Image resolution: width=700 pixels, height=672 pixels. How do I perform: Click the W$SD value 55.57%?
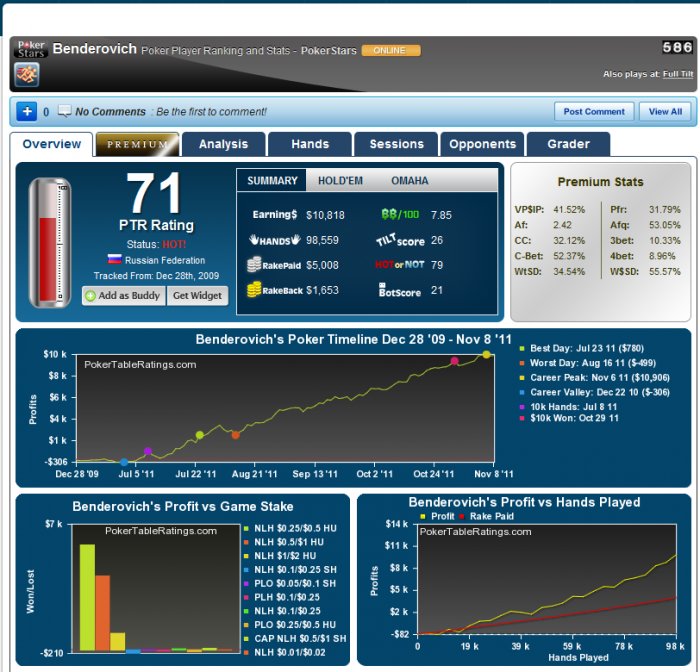click(665, 271)
